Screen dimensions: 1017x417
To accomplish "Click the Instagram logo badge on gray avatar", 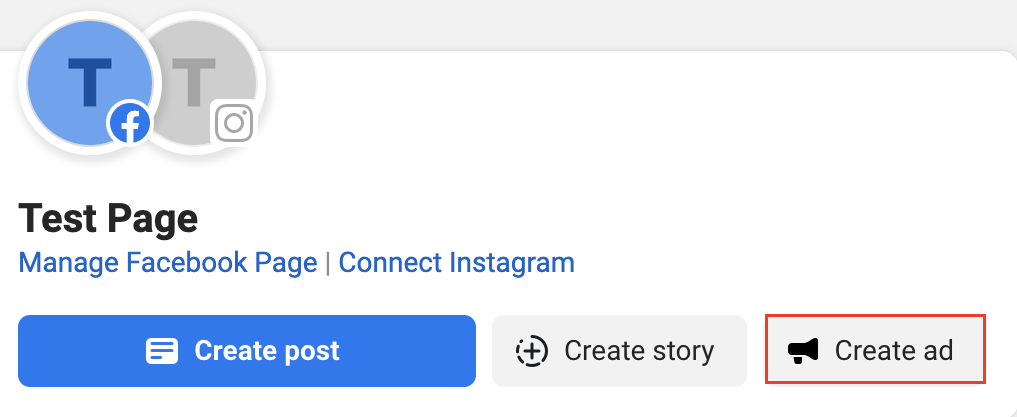I will point(233,123).
